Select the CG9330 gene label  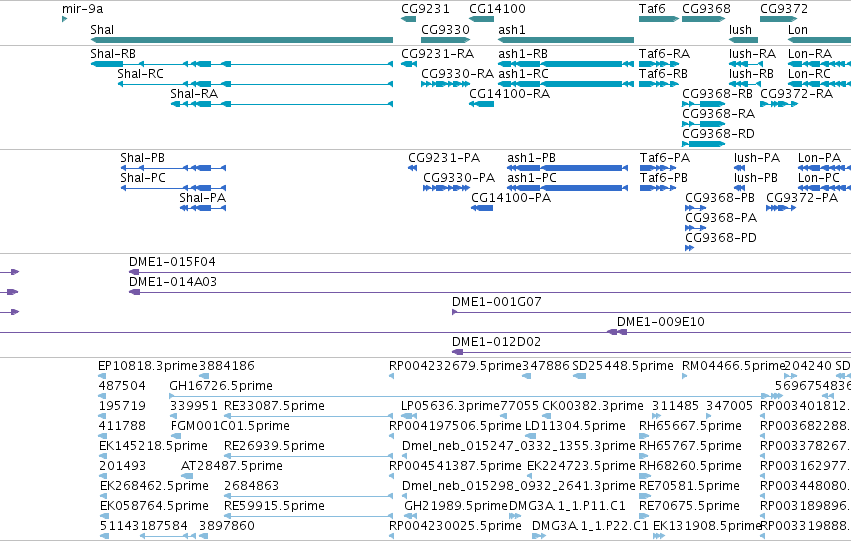(445, 30)
